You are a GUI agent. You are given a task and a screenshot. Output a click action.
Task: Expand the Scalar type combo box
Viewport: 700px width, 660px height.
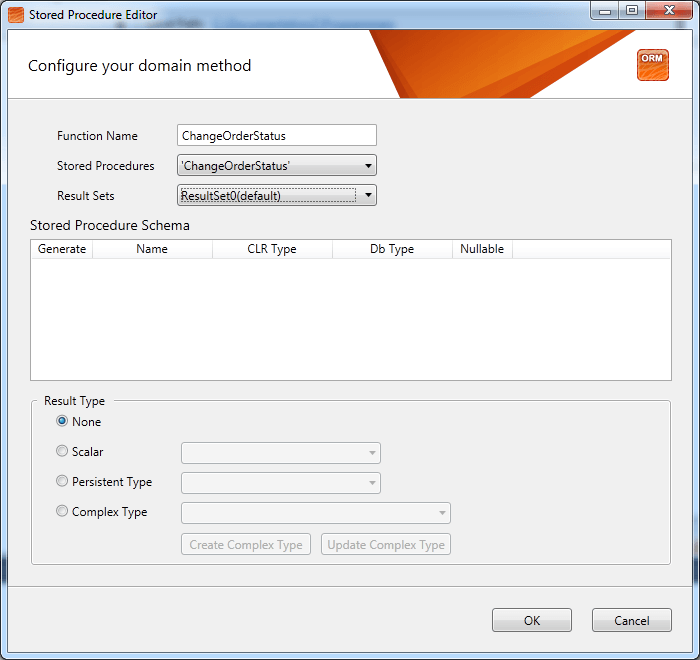(x=281, y=453)
